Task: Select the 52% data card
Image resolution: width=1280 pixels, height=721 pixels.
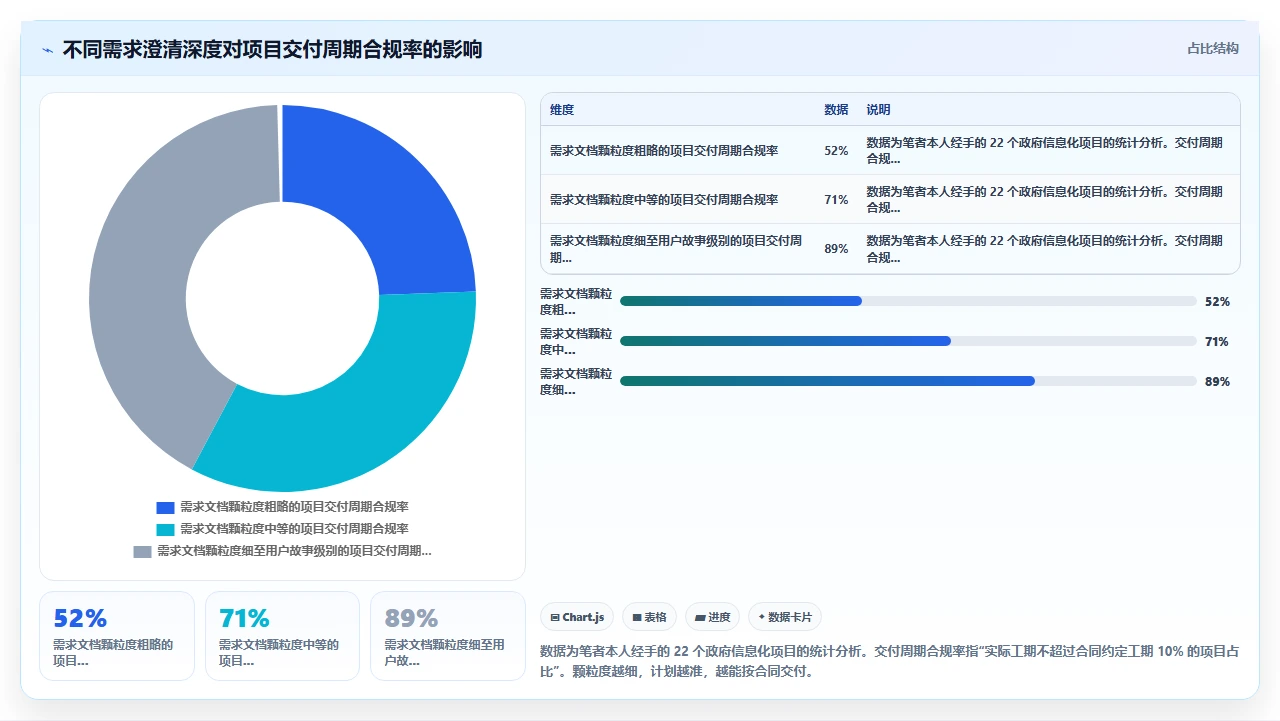Action: coord(117,636)
